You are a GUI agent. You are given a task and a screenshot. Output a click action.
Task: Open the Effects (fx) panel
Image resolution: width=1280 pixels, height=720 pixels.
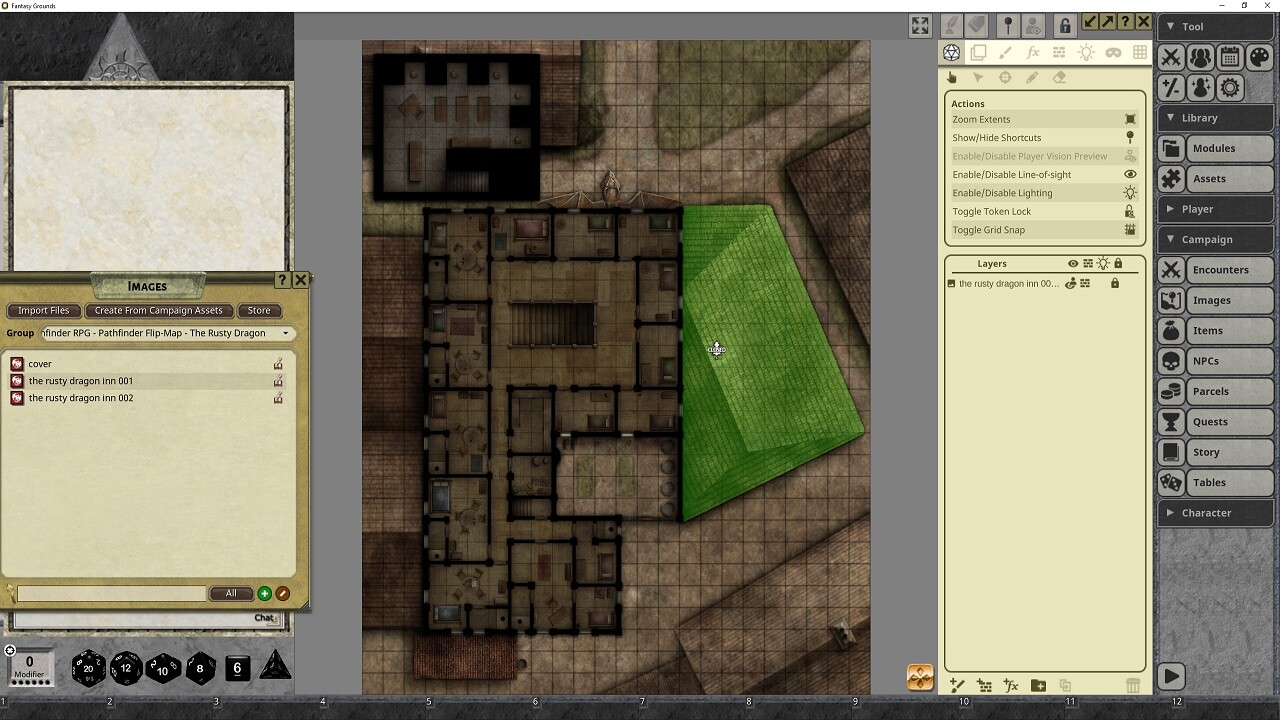[1030, 52]
